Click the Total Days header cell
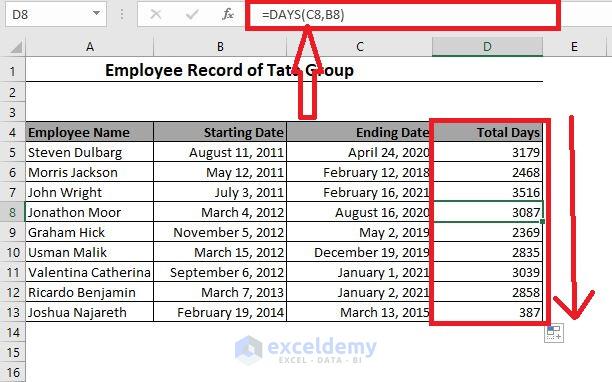The height and width of the screenshot is (382, 612). point(487,132)
